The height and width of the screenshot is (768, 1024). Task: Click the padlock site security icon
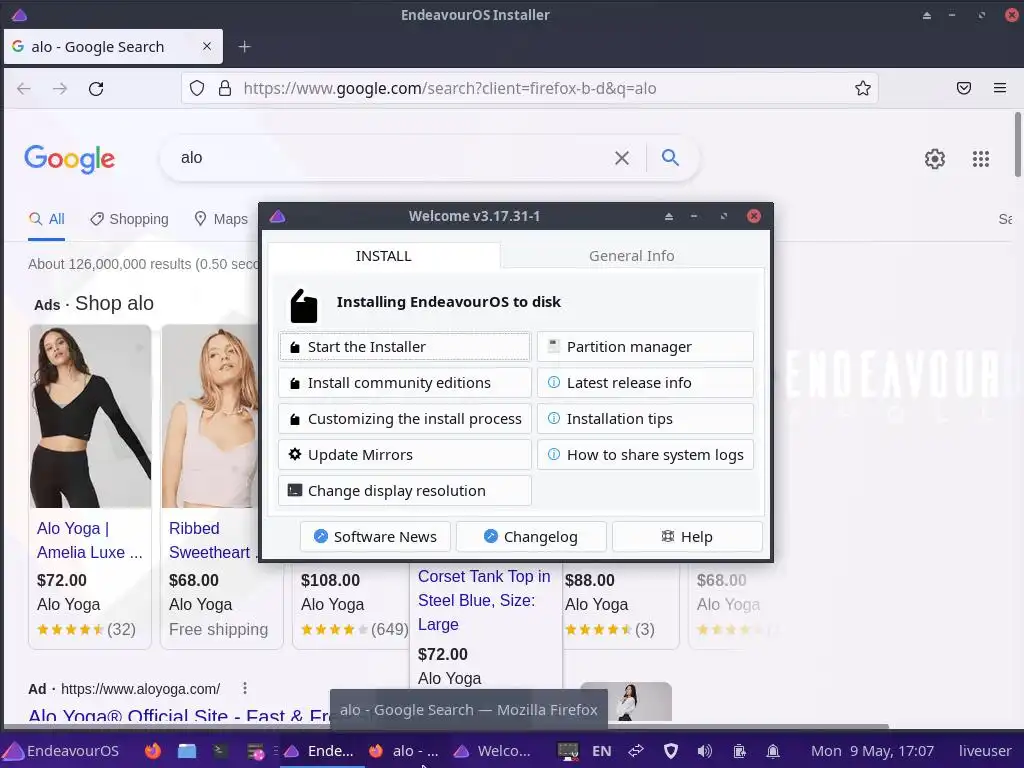pyautogui.click(x=225, y=88)
